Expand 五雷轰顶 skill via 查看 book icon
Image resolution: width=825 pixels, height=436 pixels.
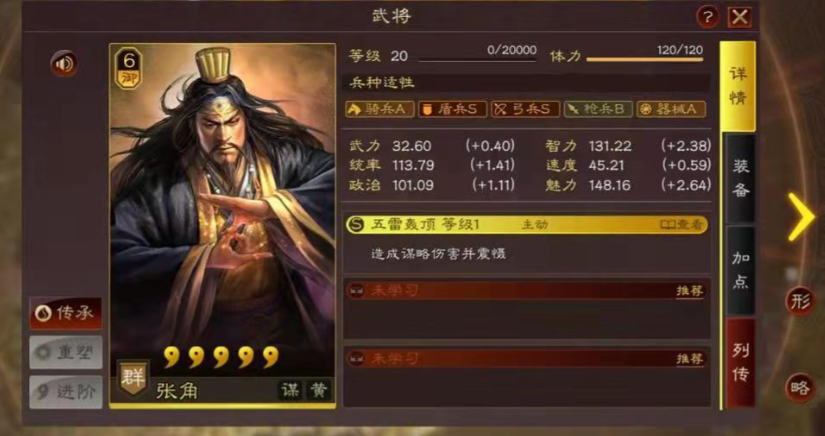click(681, 225)
